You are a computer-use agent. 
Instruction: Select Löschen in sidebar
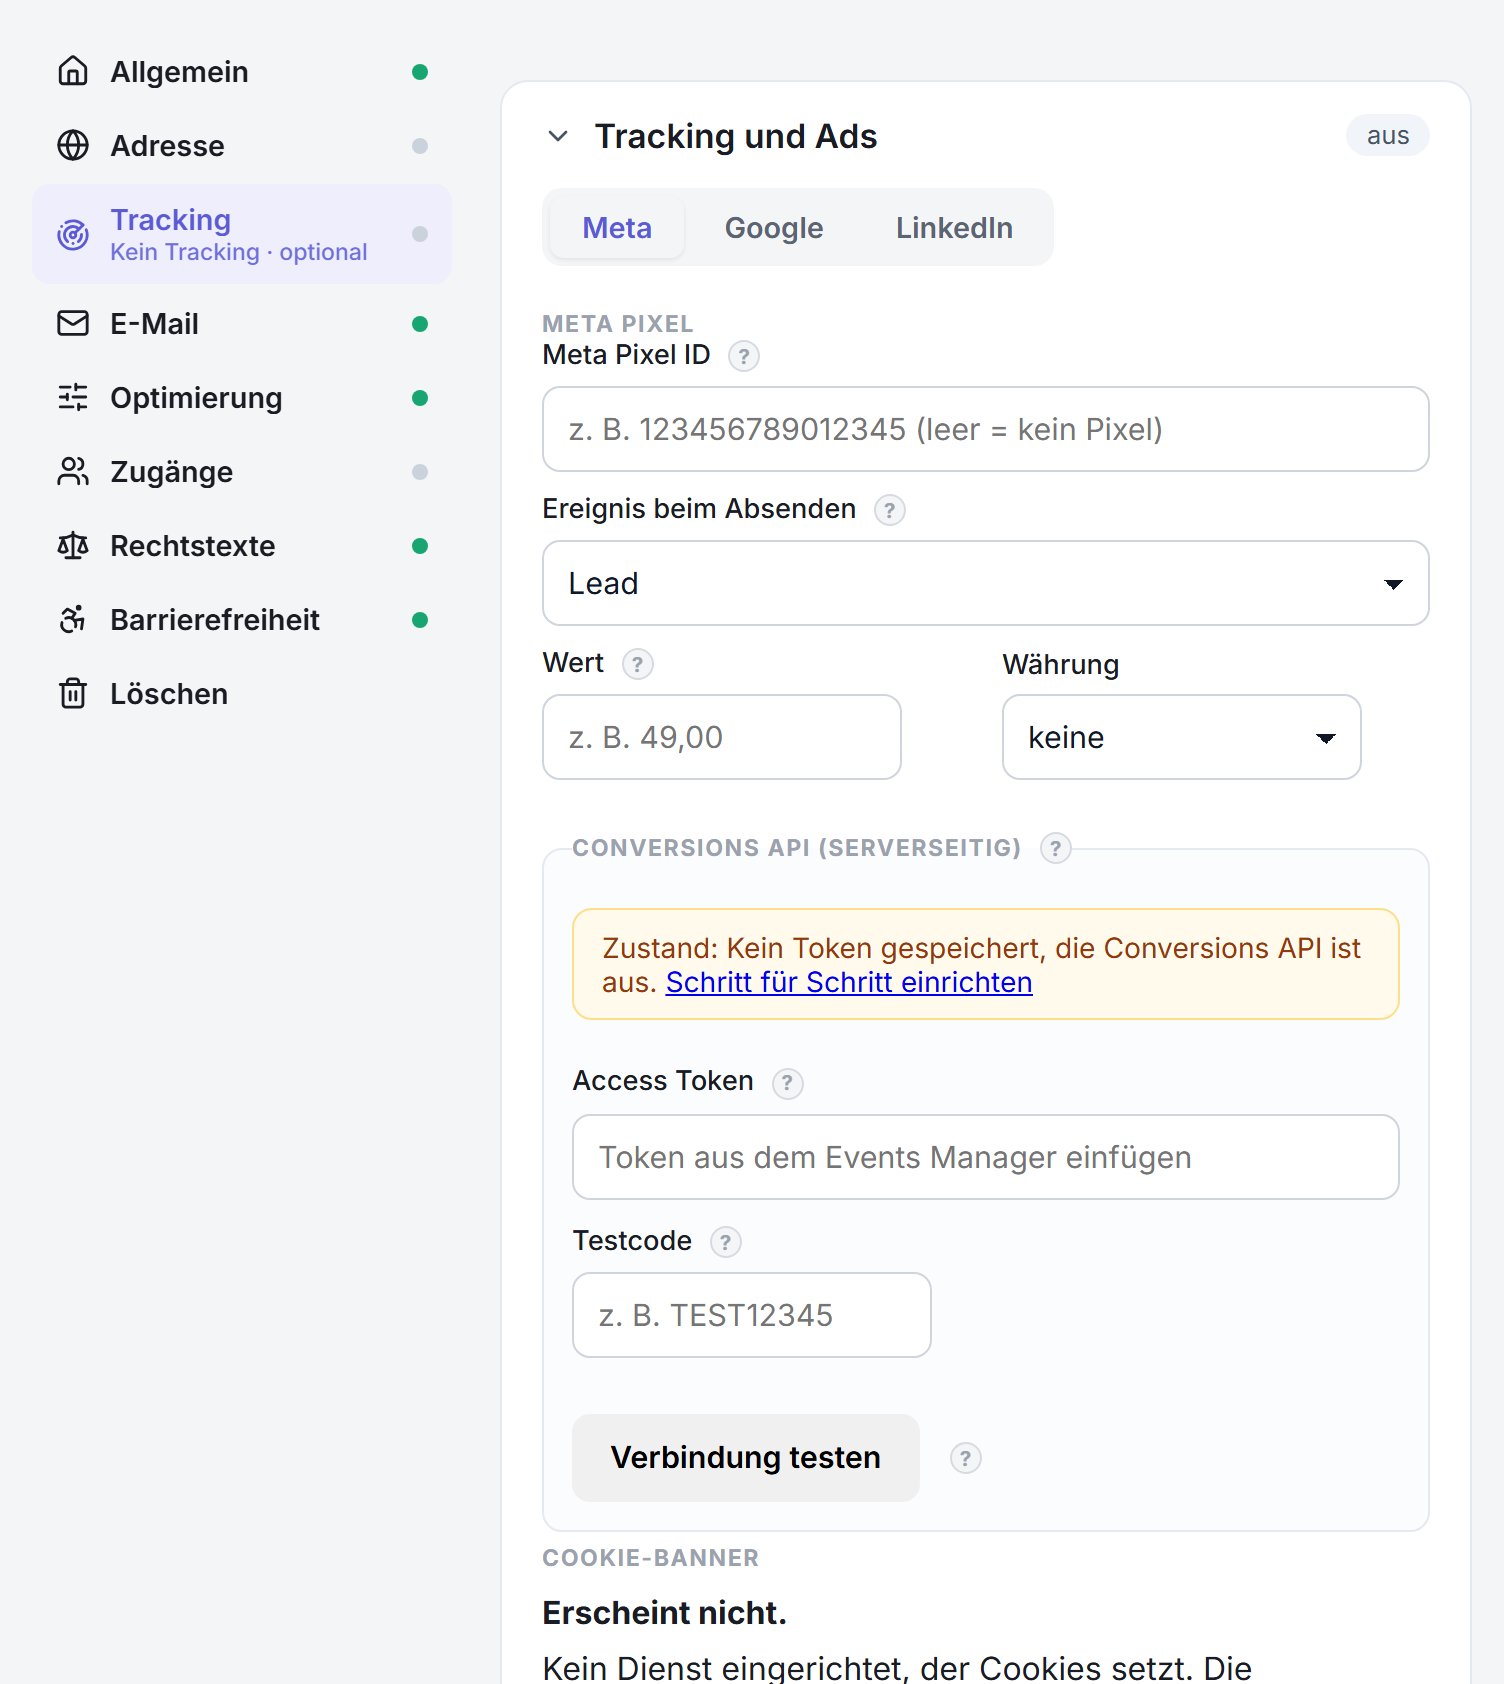coord(242,694)
